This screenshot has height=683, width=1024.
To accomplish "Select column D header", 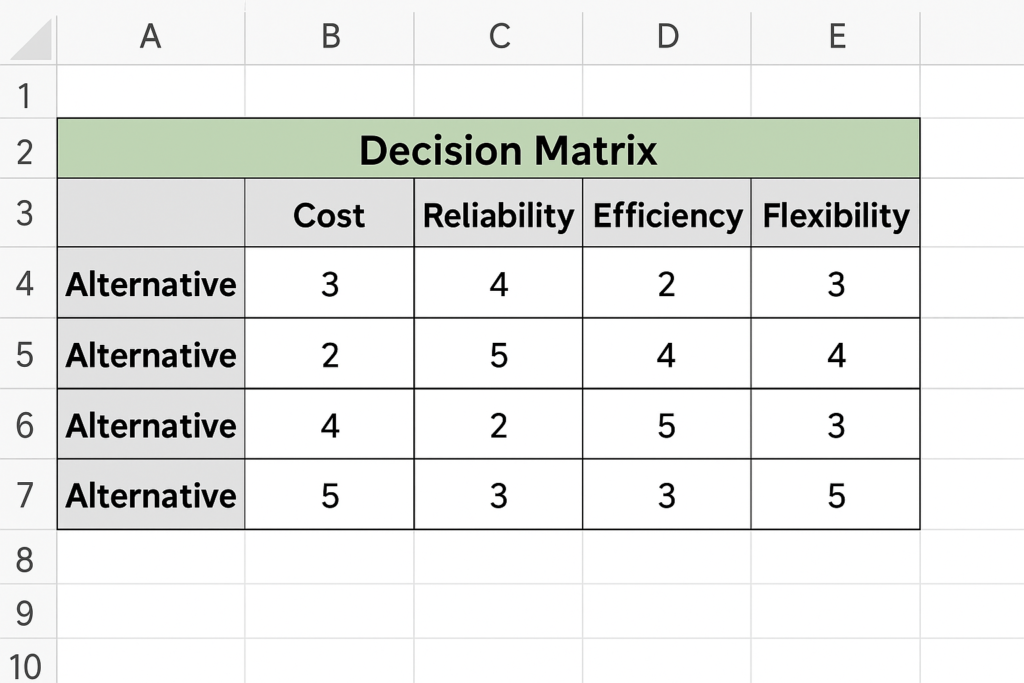I will pyautogui.click(x=667, y=37).
